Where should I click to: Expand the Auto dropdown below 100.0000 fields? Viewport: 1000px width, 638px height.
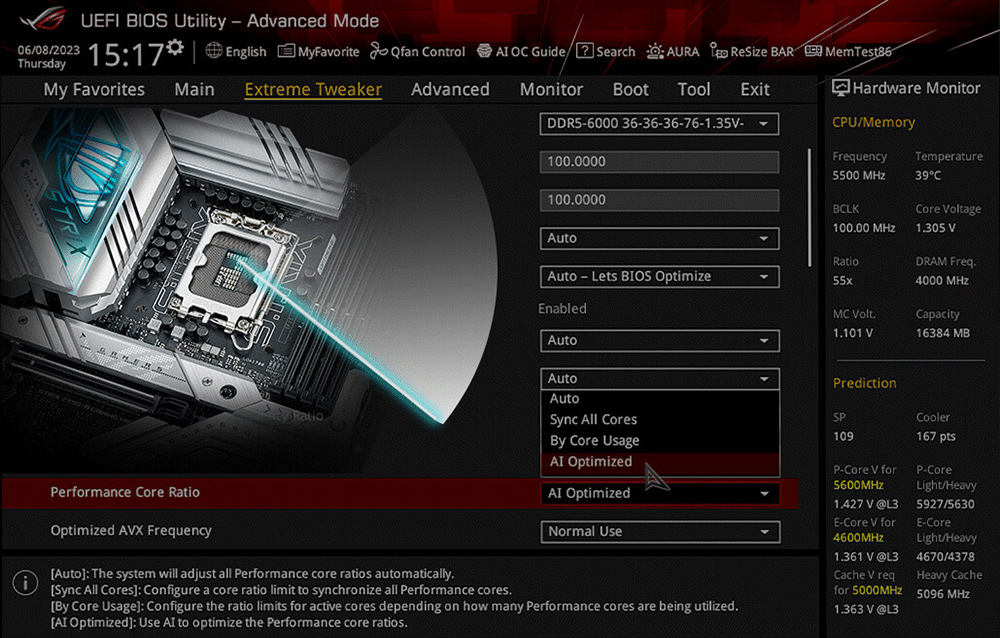click(659, 239)
